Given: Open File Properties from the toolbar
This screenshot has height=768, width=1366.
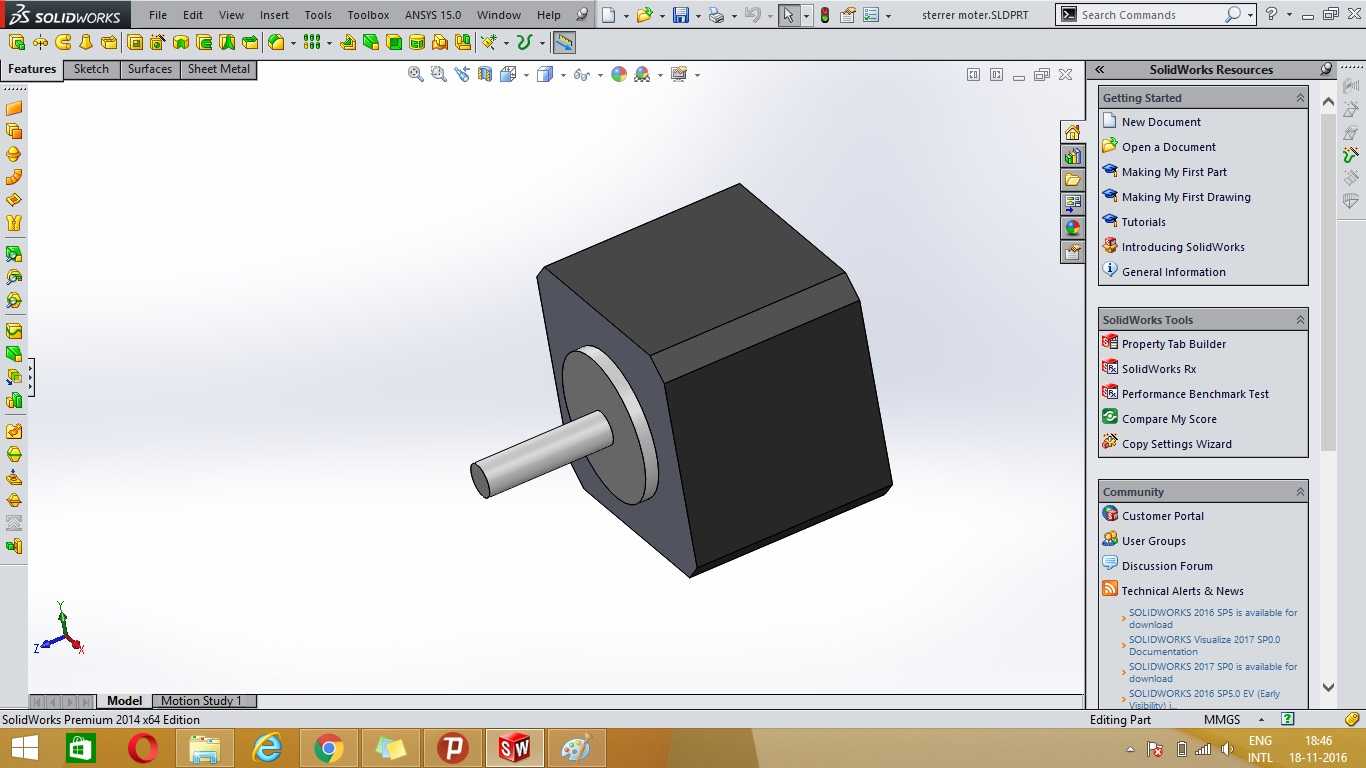Looking at the screenshot, I should point(848,15).
